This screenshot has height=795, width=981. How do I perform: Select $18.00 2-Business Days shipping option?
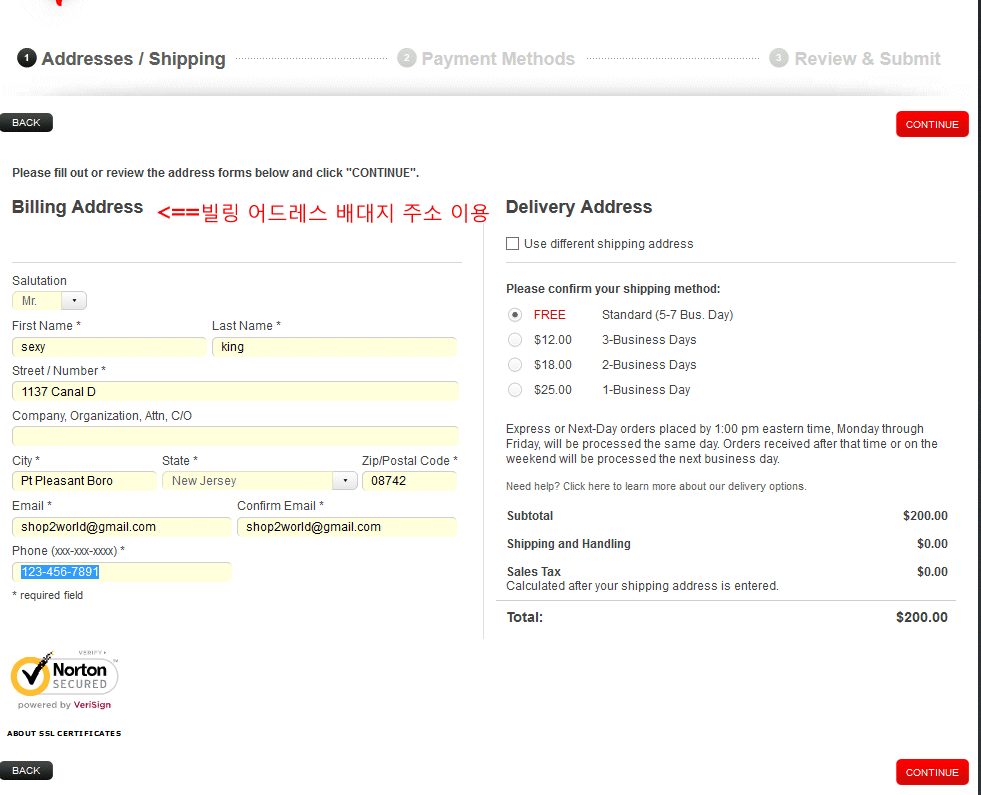[515, 365]
